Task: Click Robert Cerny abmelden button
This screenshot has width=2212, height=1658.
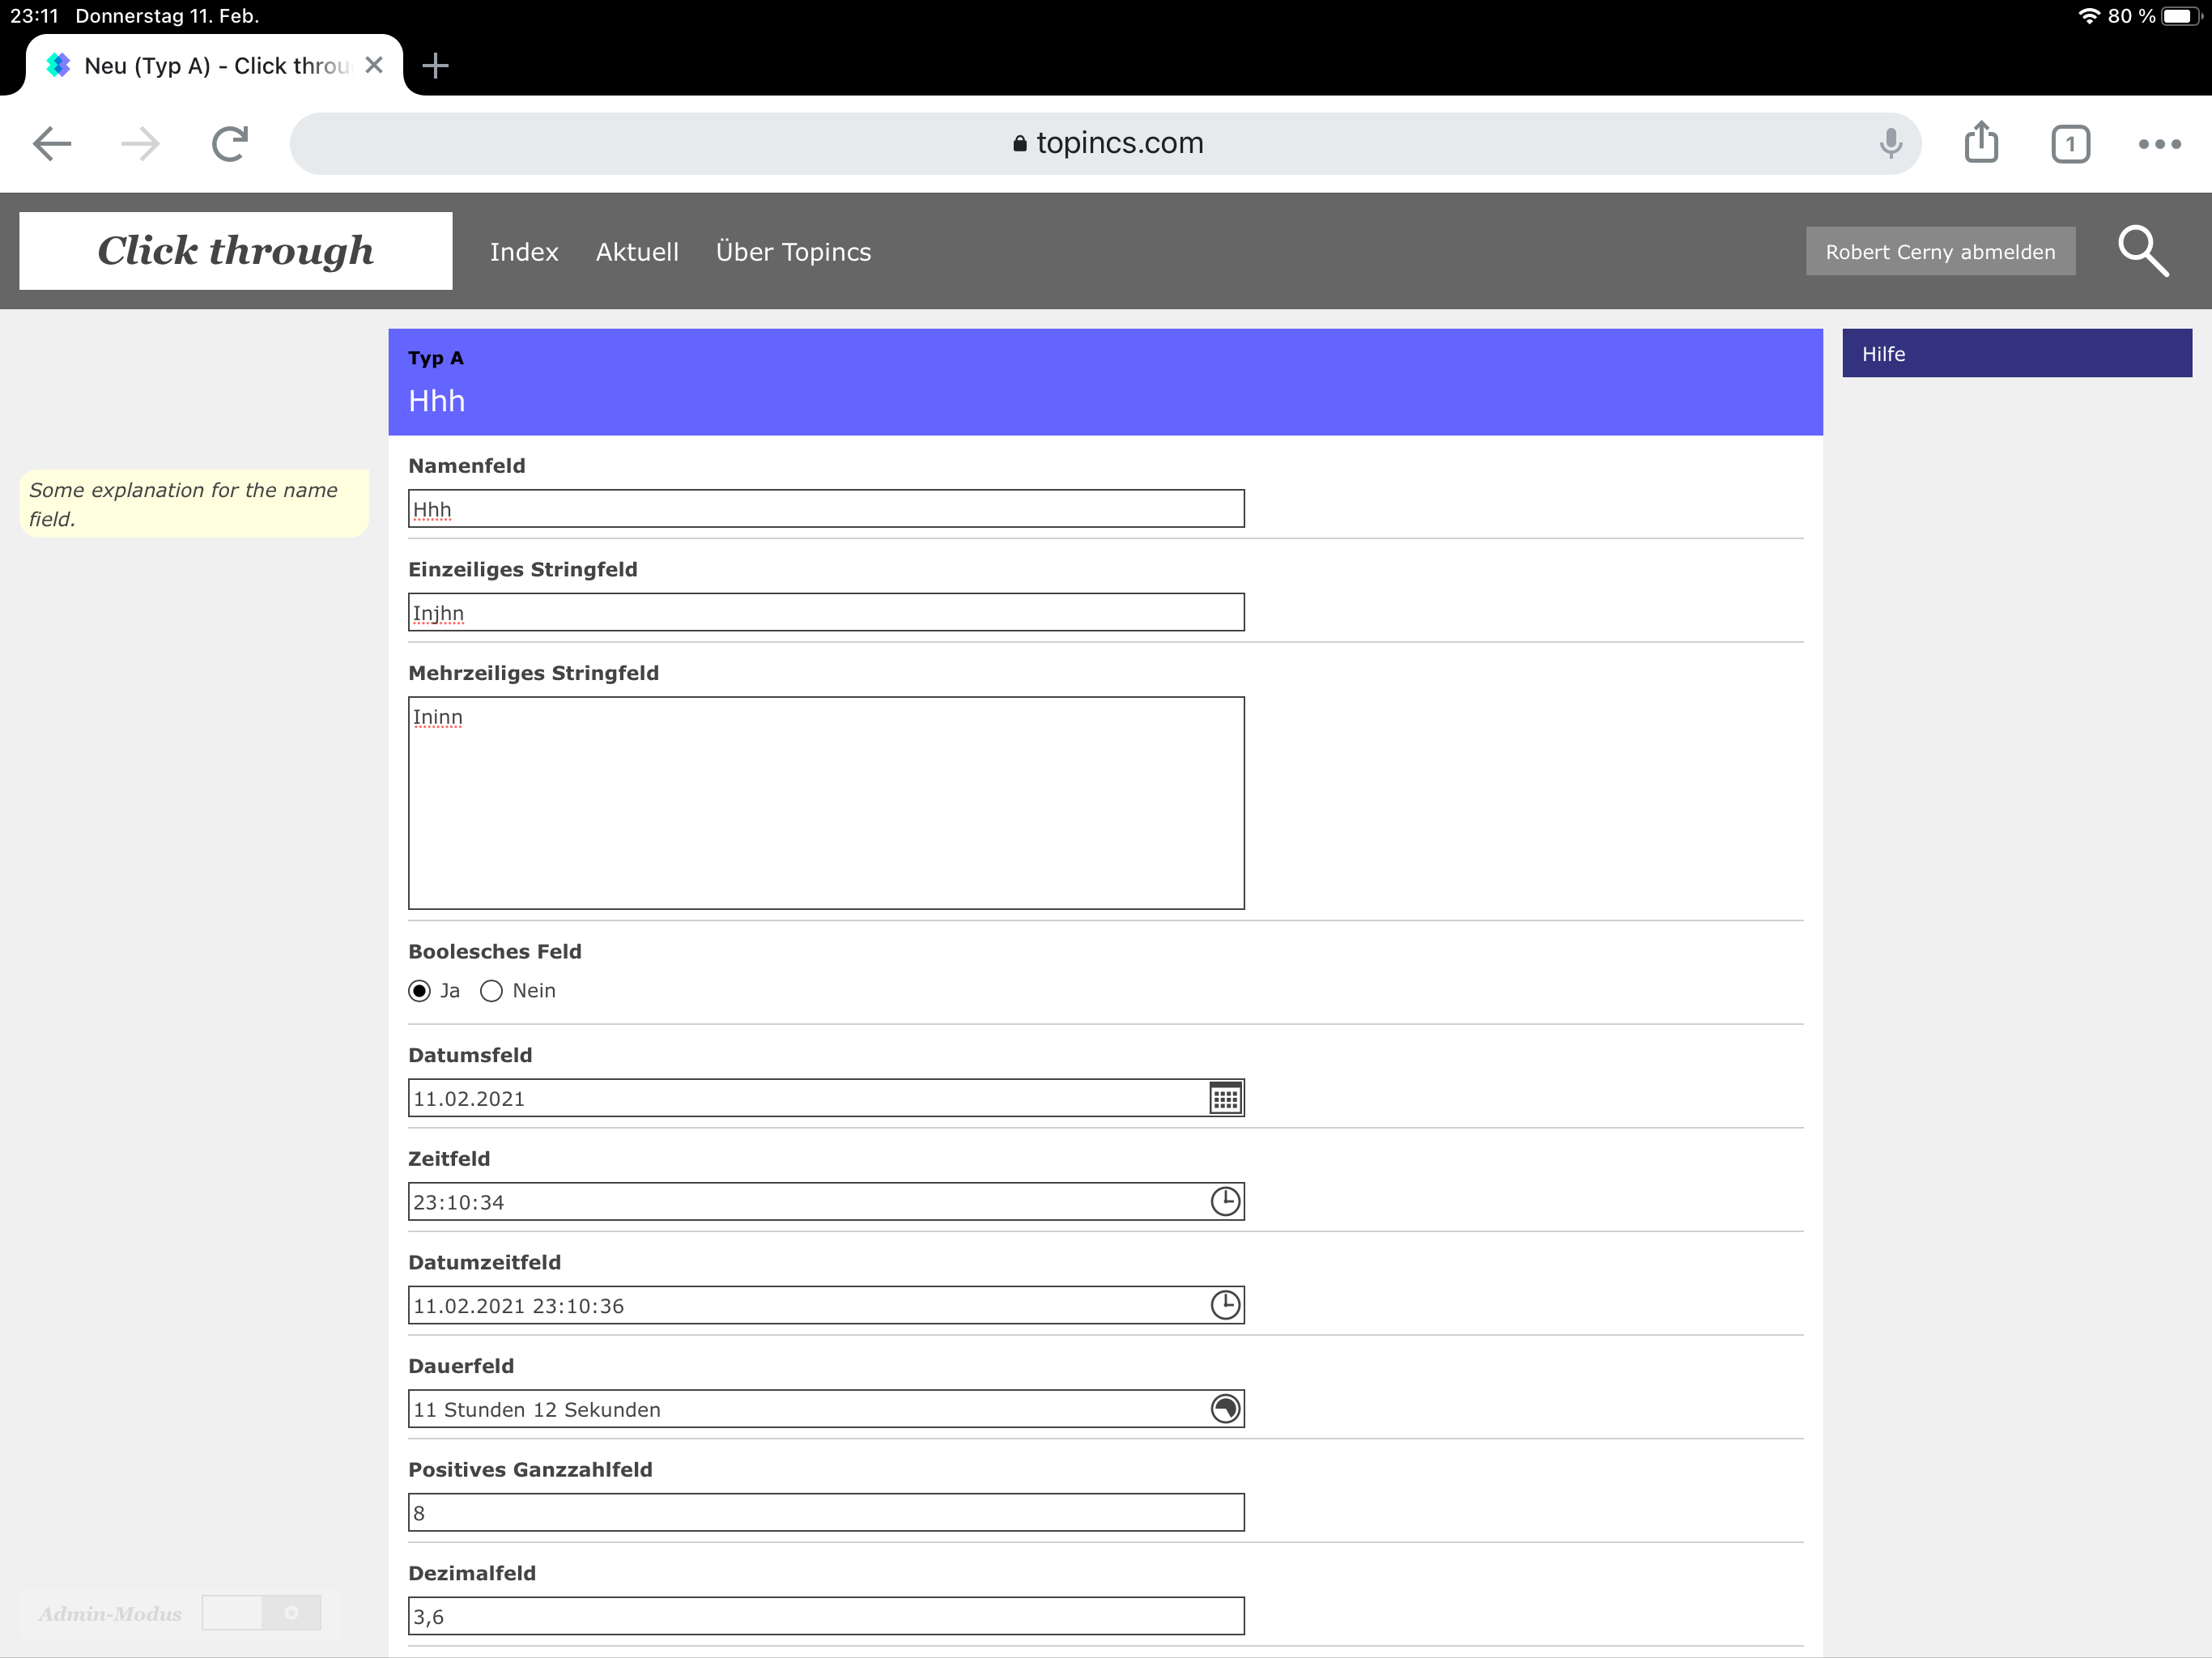Action: [1939, 252]
